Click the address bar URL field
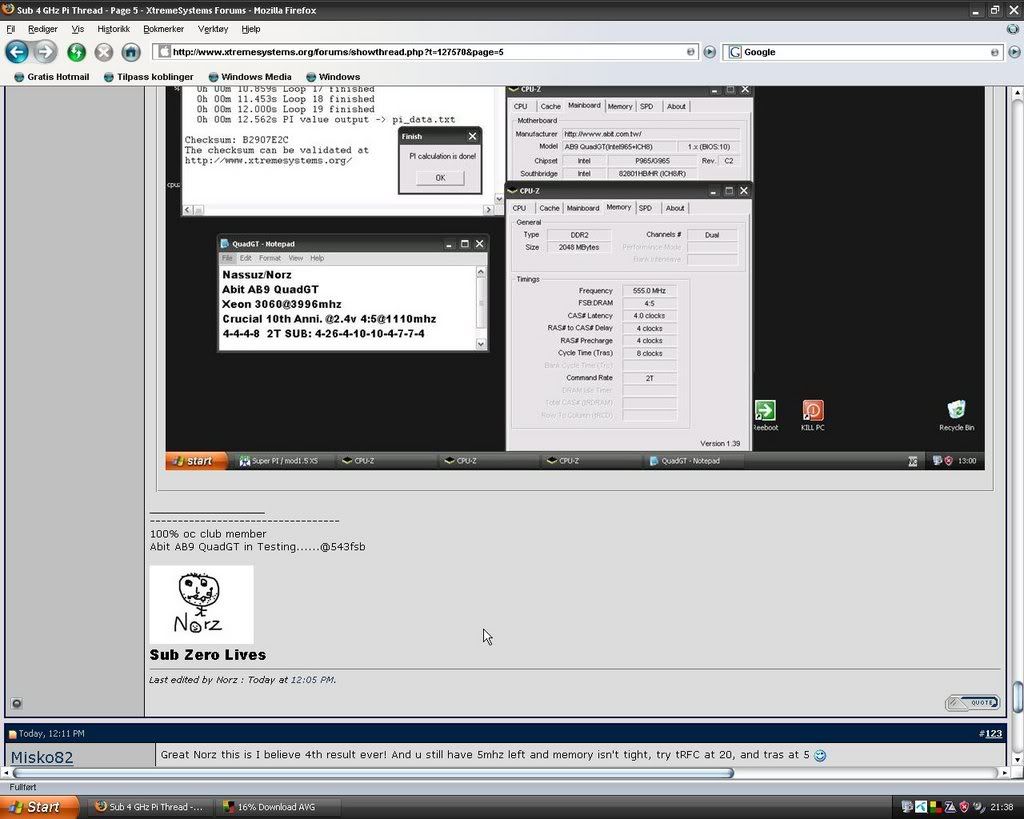Viewport: 1024px width, 819px height. pos(424,52)
